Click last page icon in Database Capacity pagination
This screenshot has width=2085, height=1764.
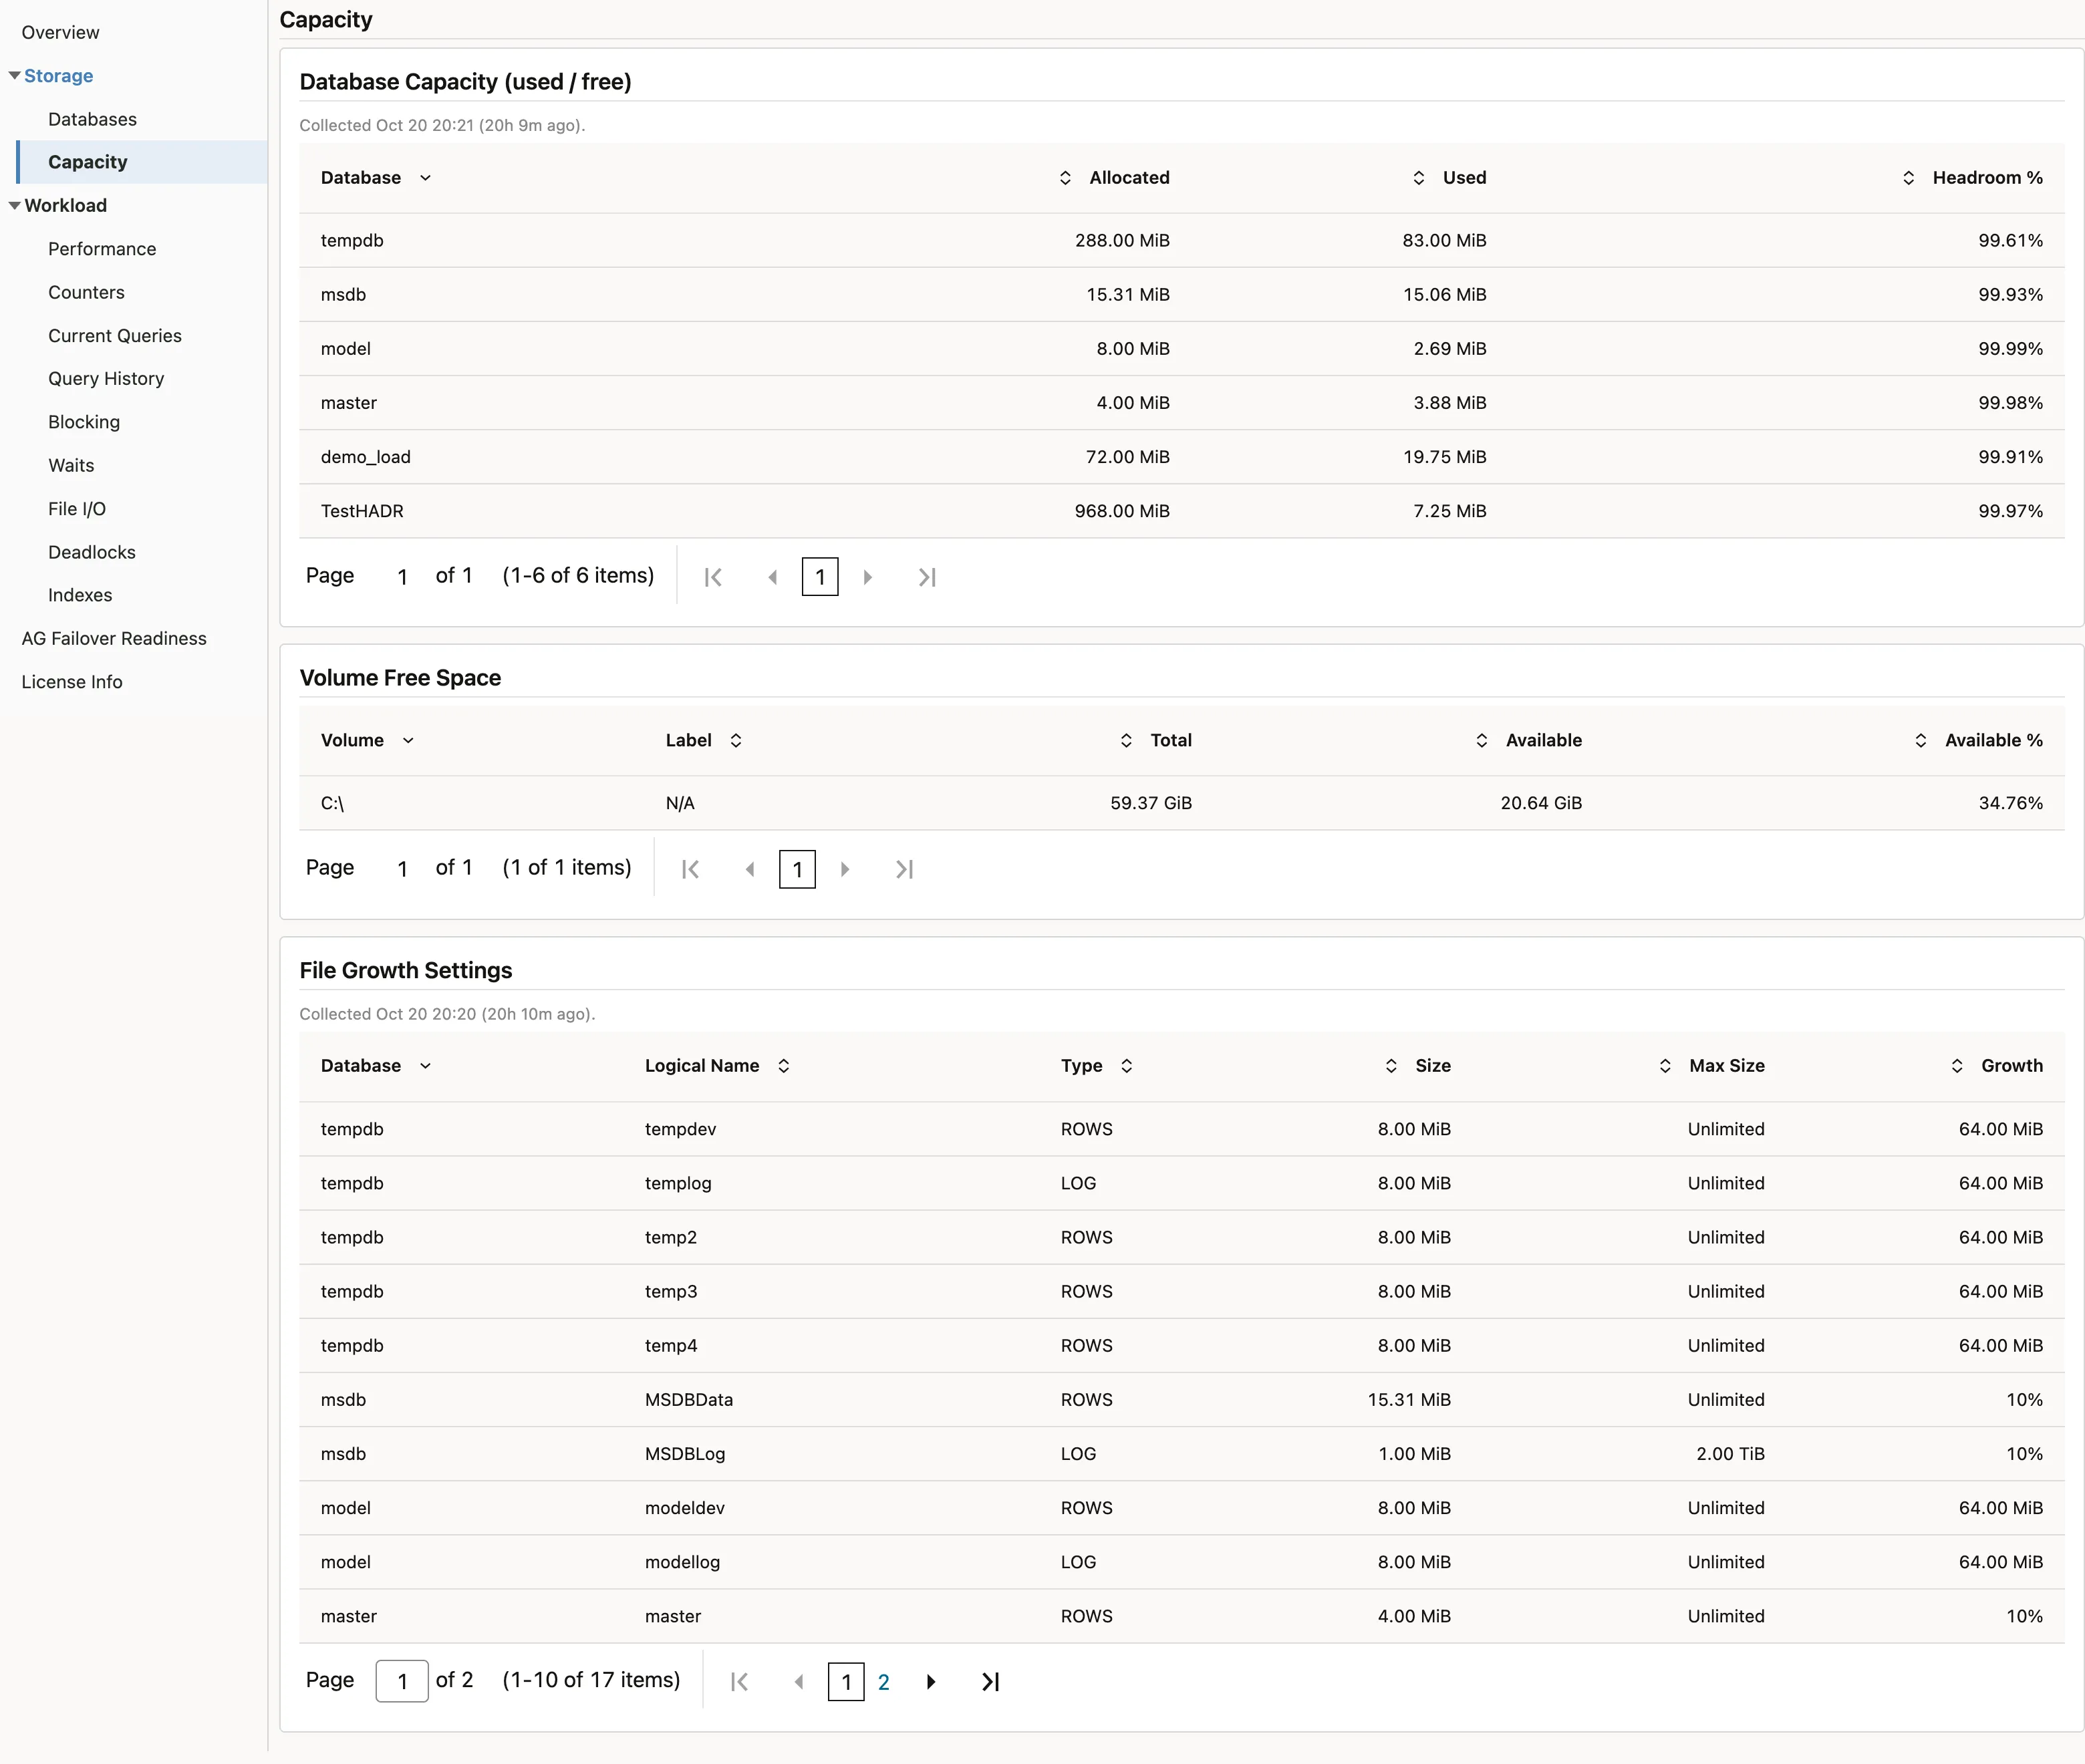pyautogui.click(x=927, y=577)
